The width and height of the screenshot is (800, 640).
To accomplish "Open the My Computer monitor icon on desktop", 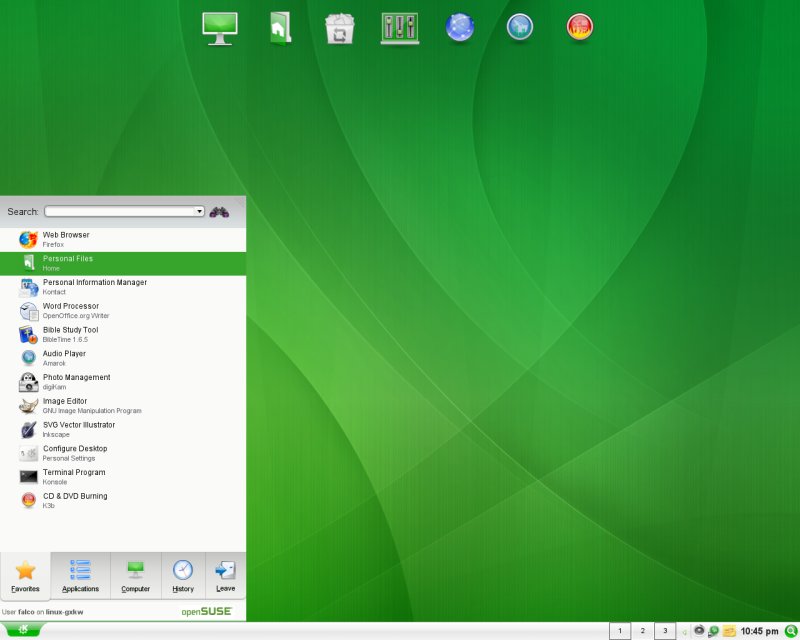I will coord(219,29).
